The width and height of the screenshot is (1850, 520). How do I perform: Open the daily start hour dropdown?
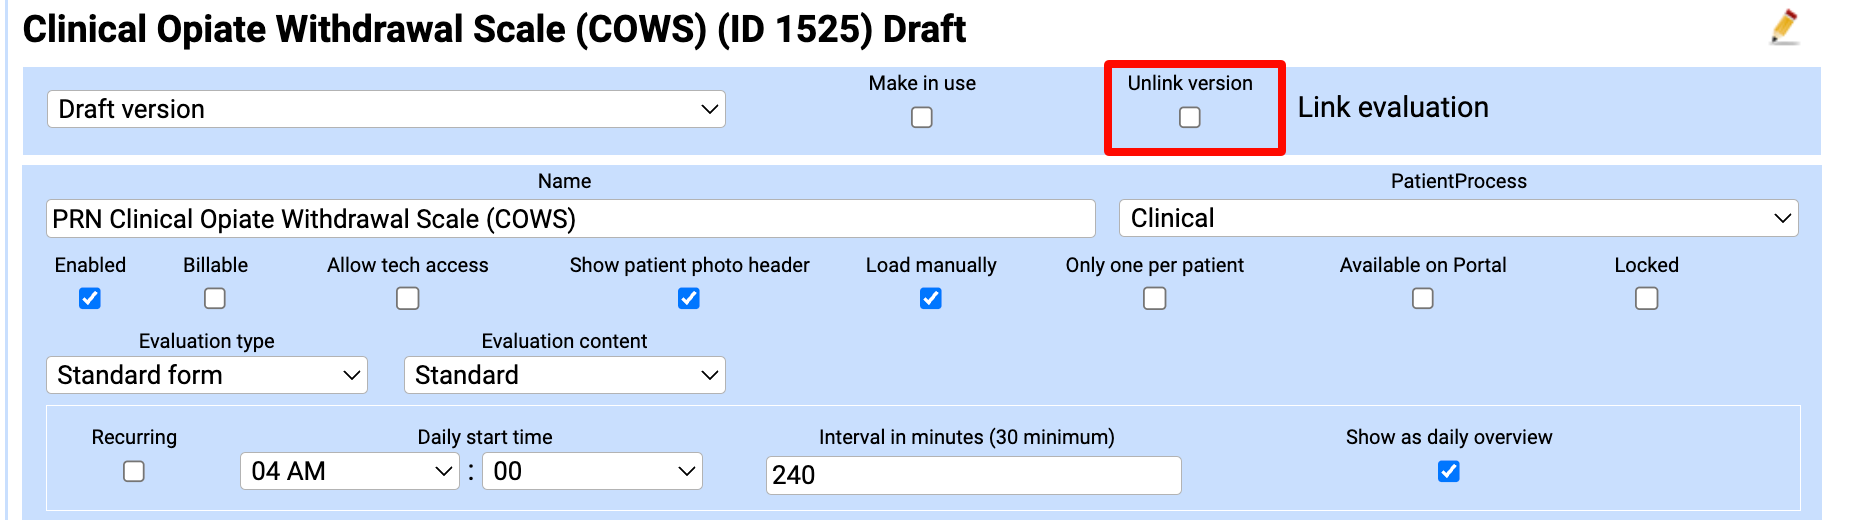click(349, 471)
